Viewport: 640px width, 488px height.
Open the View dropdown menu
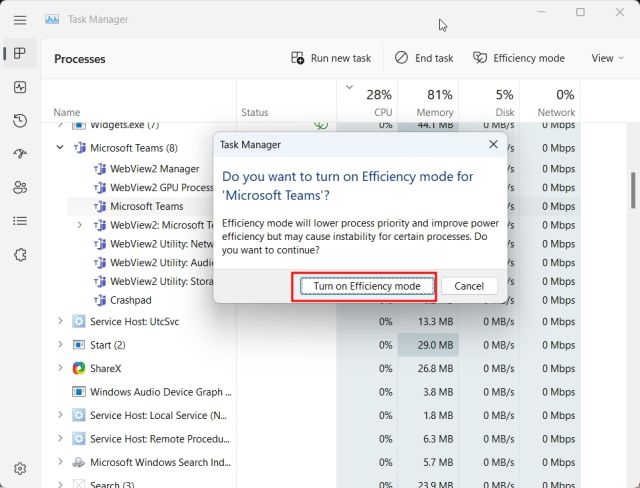607,58
